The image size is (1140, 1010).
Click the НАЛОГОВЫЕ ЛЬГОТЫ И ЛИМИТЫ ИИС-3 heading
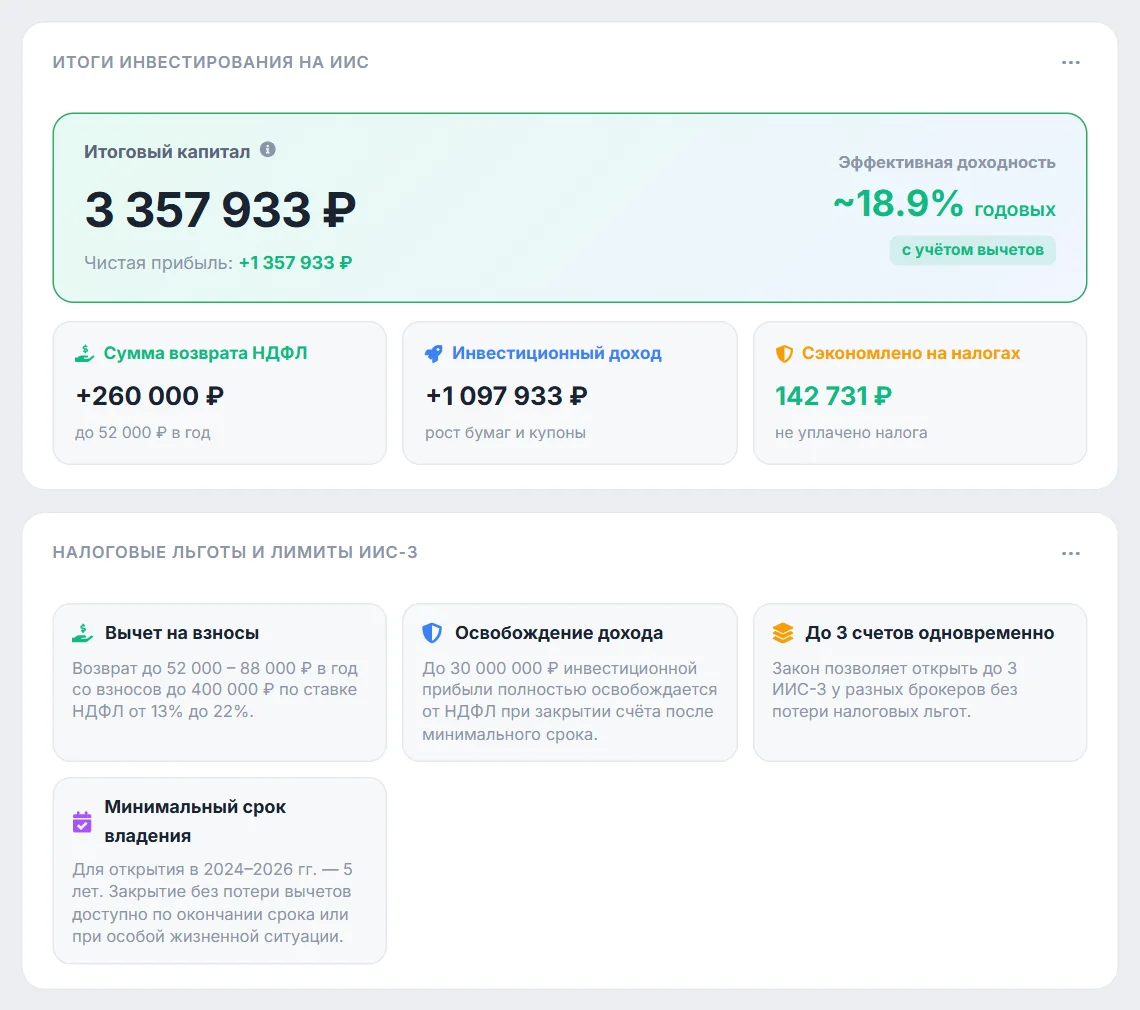coord(235,553)
